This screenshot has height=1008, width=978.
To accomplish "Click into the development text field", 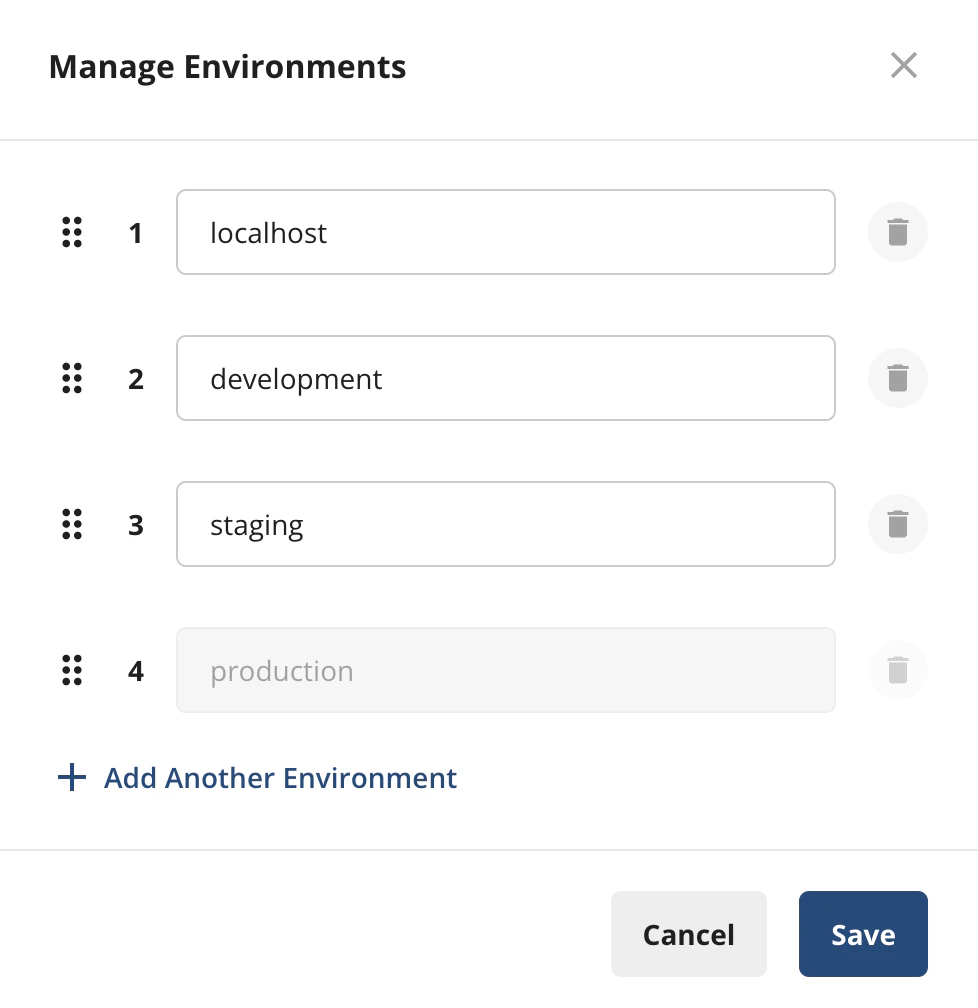I will coord(505,378).
